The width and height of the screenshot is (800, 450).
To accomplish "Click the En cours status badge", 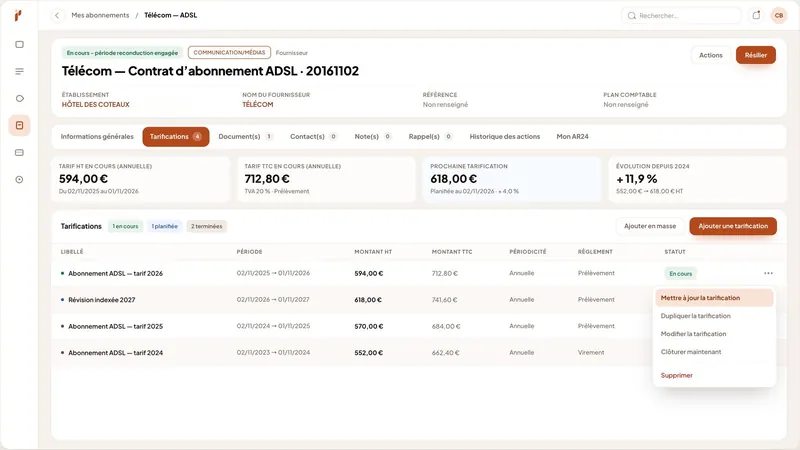I will point(681,274).
